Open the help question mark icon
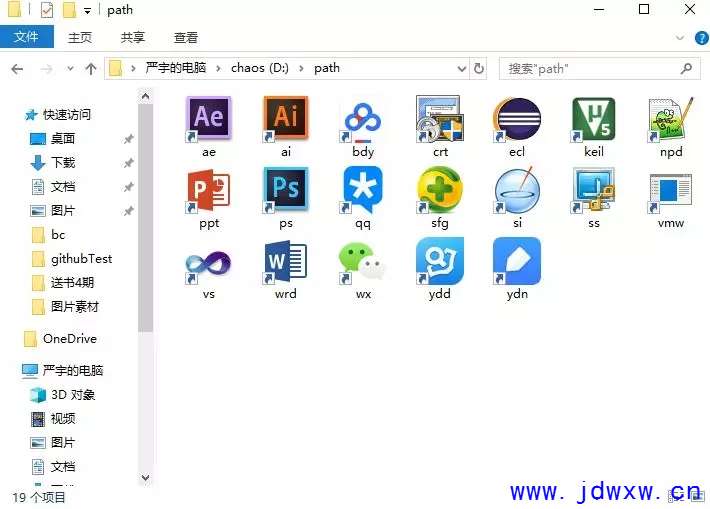 (x=701, y=38)
